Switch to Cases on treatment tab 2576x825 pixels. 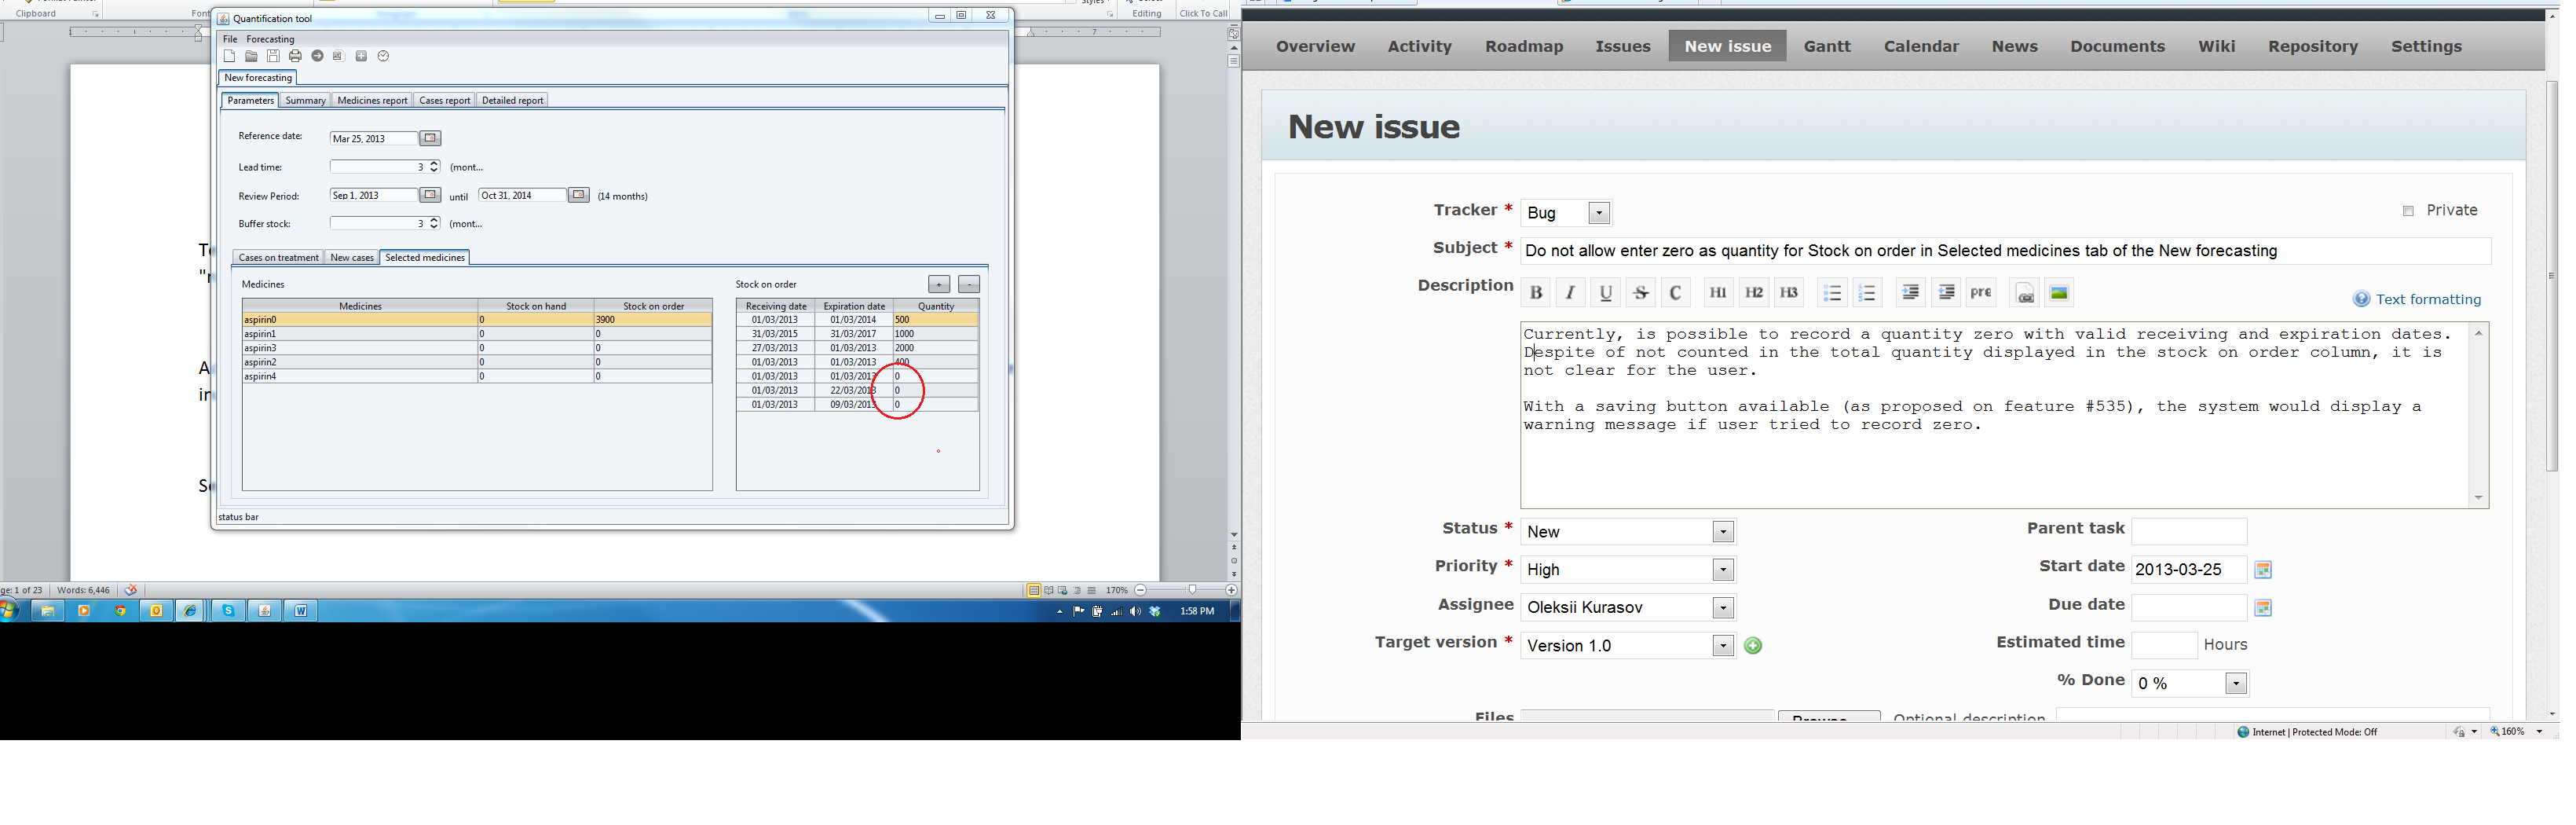(280, 259)
